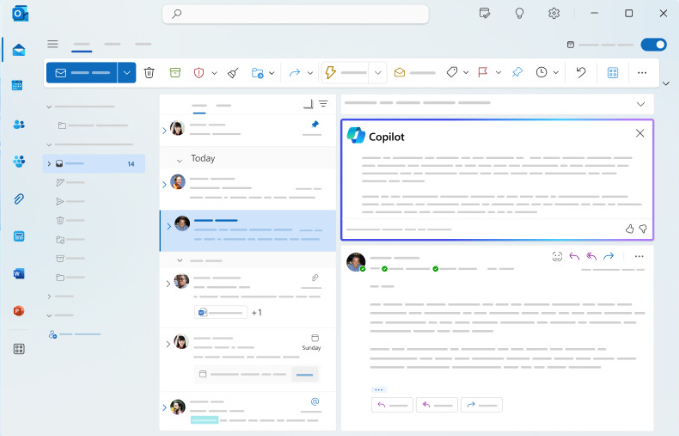Viewport: 679px width, 436px height.
Task: Open the Files attachments paperclip in sidebar
Action: click(19, 199)
